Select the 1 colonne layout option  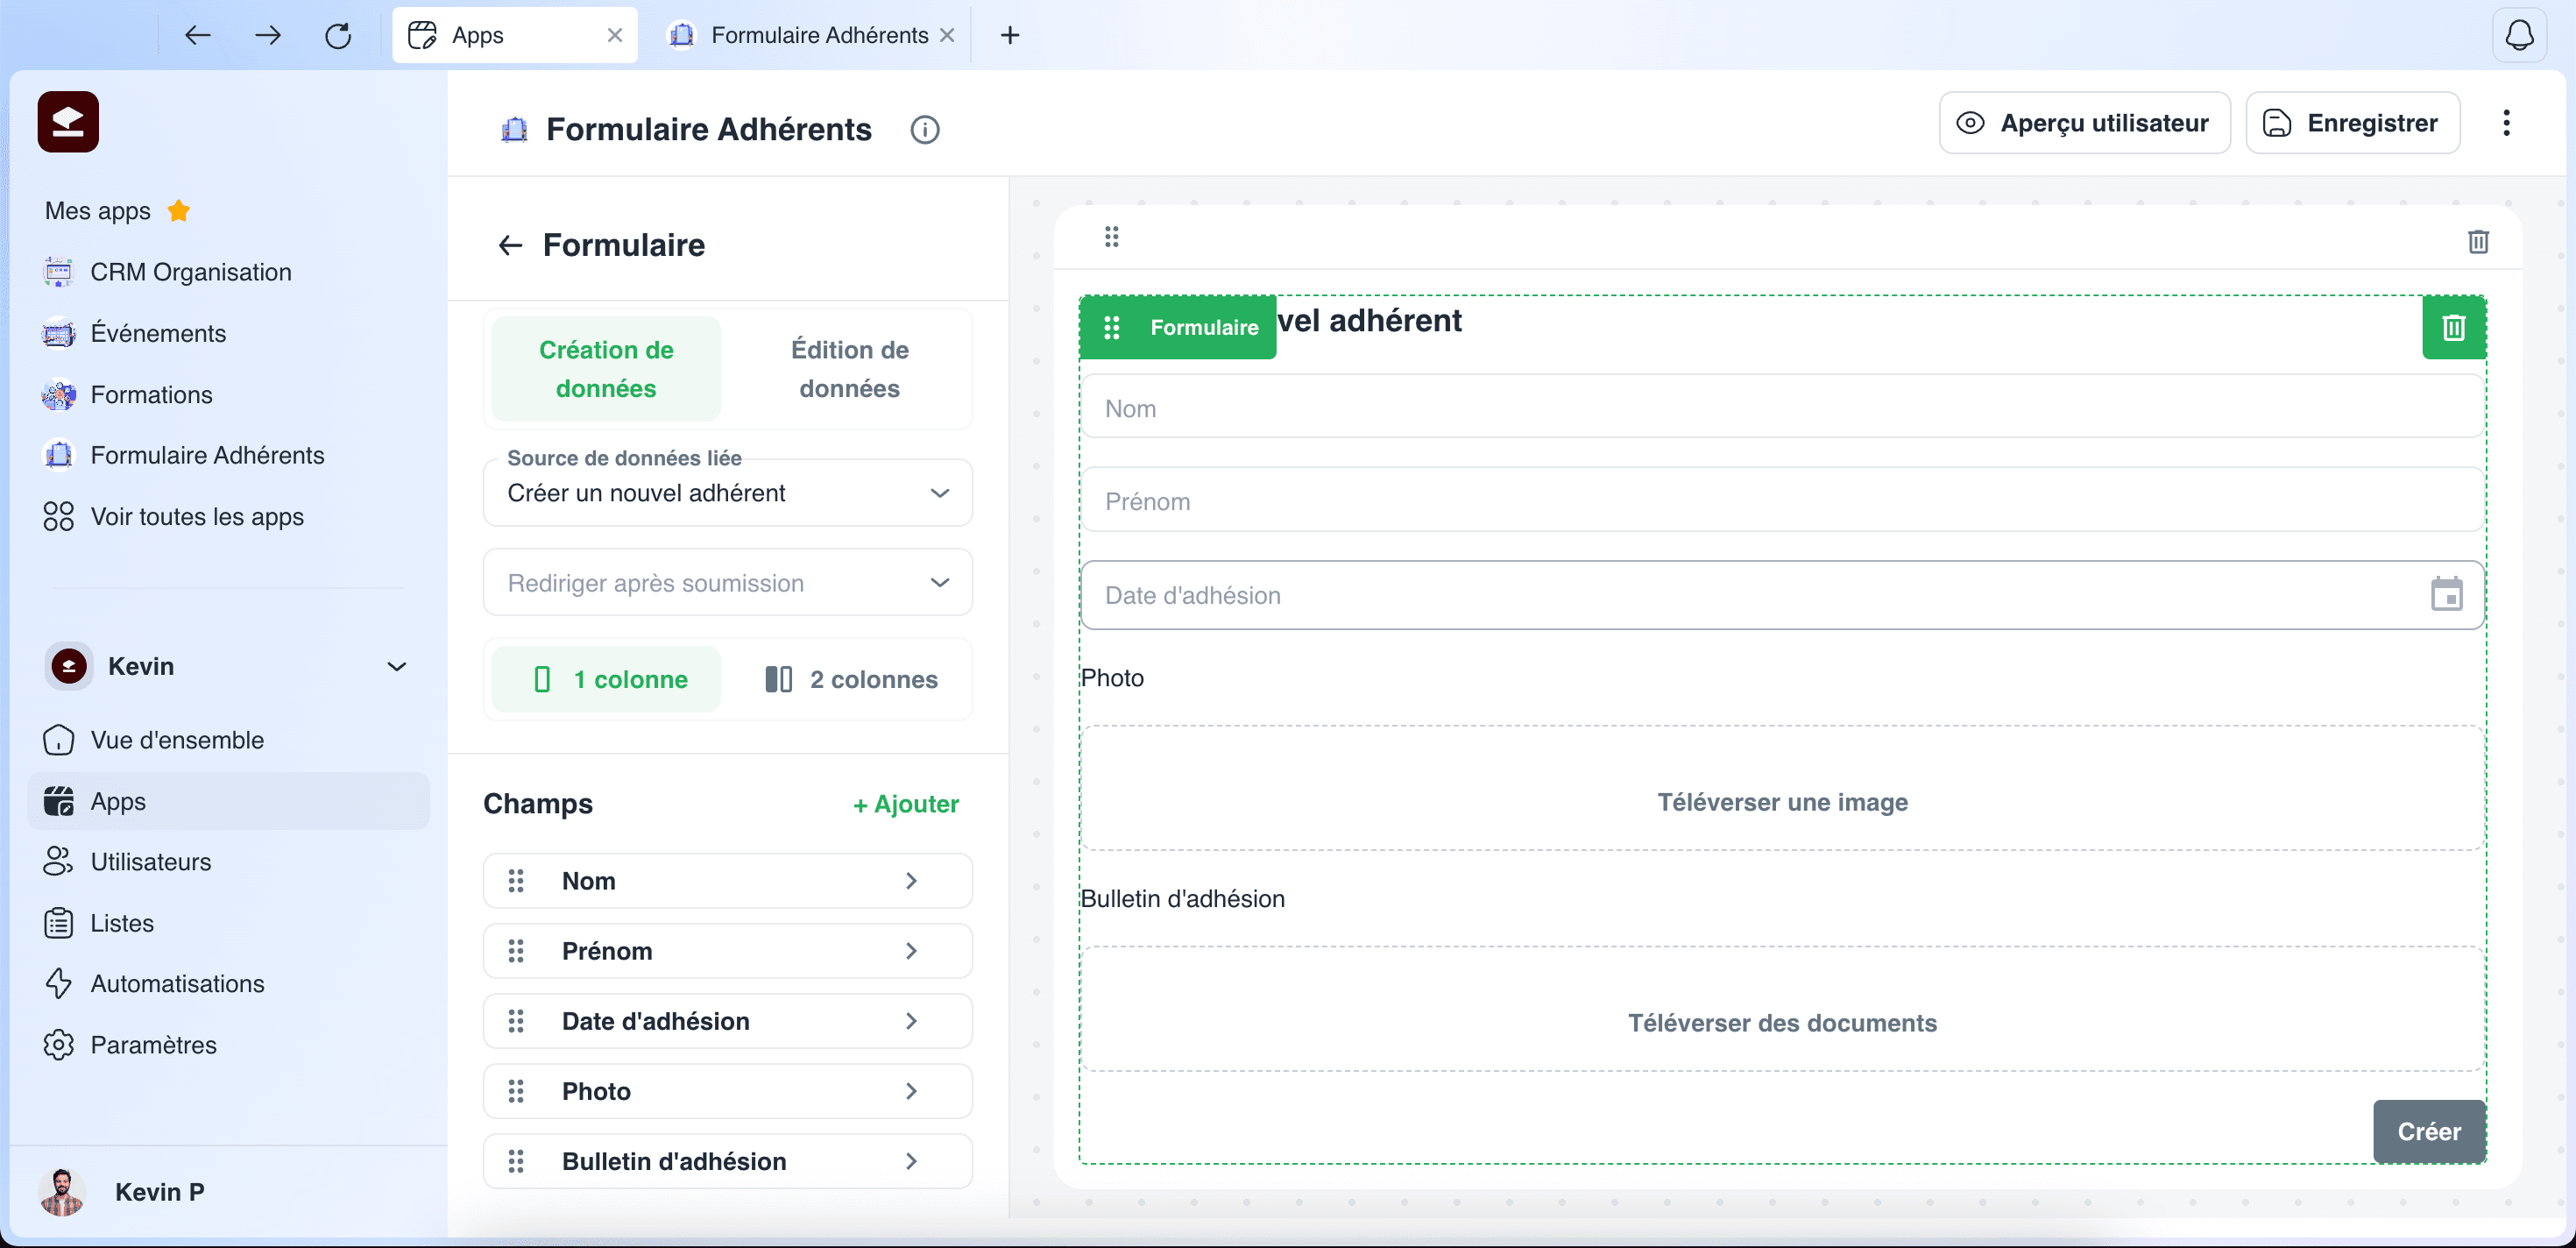[606, 679]
